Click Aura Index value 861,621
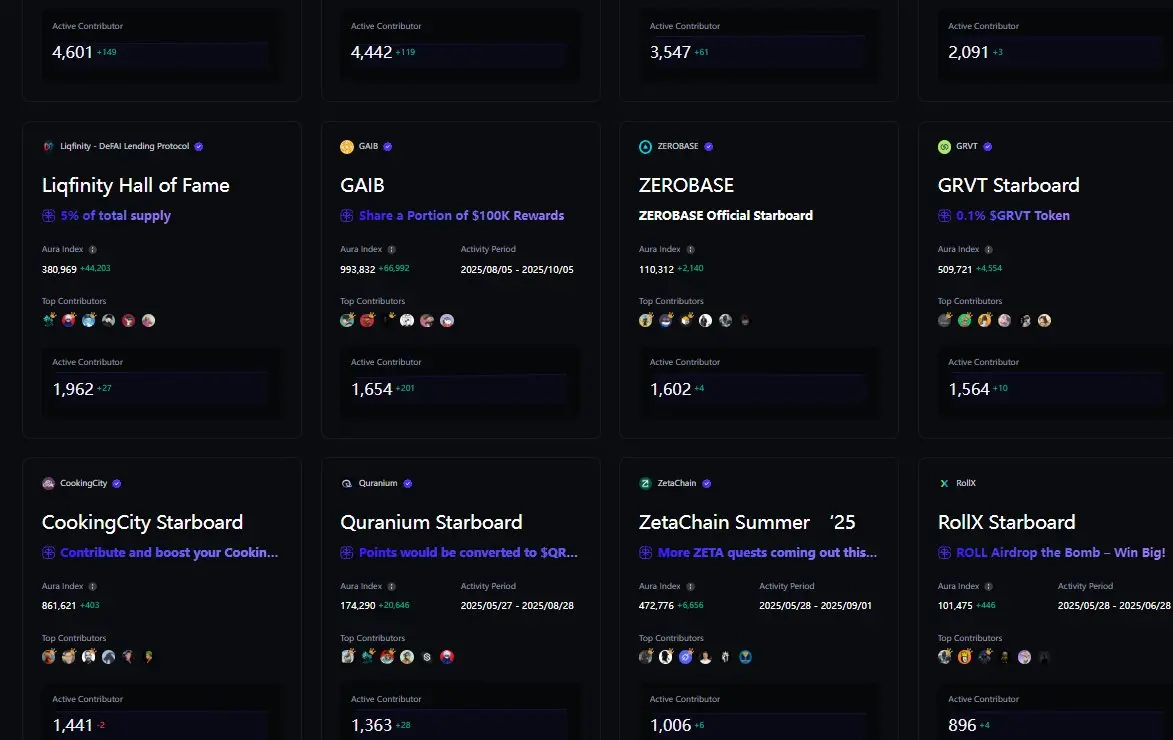 (x=59, y=606)
